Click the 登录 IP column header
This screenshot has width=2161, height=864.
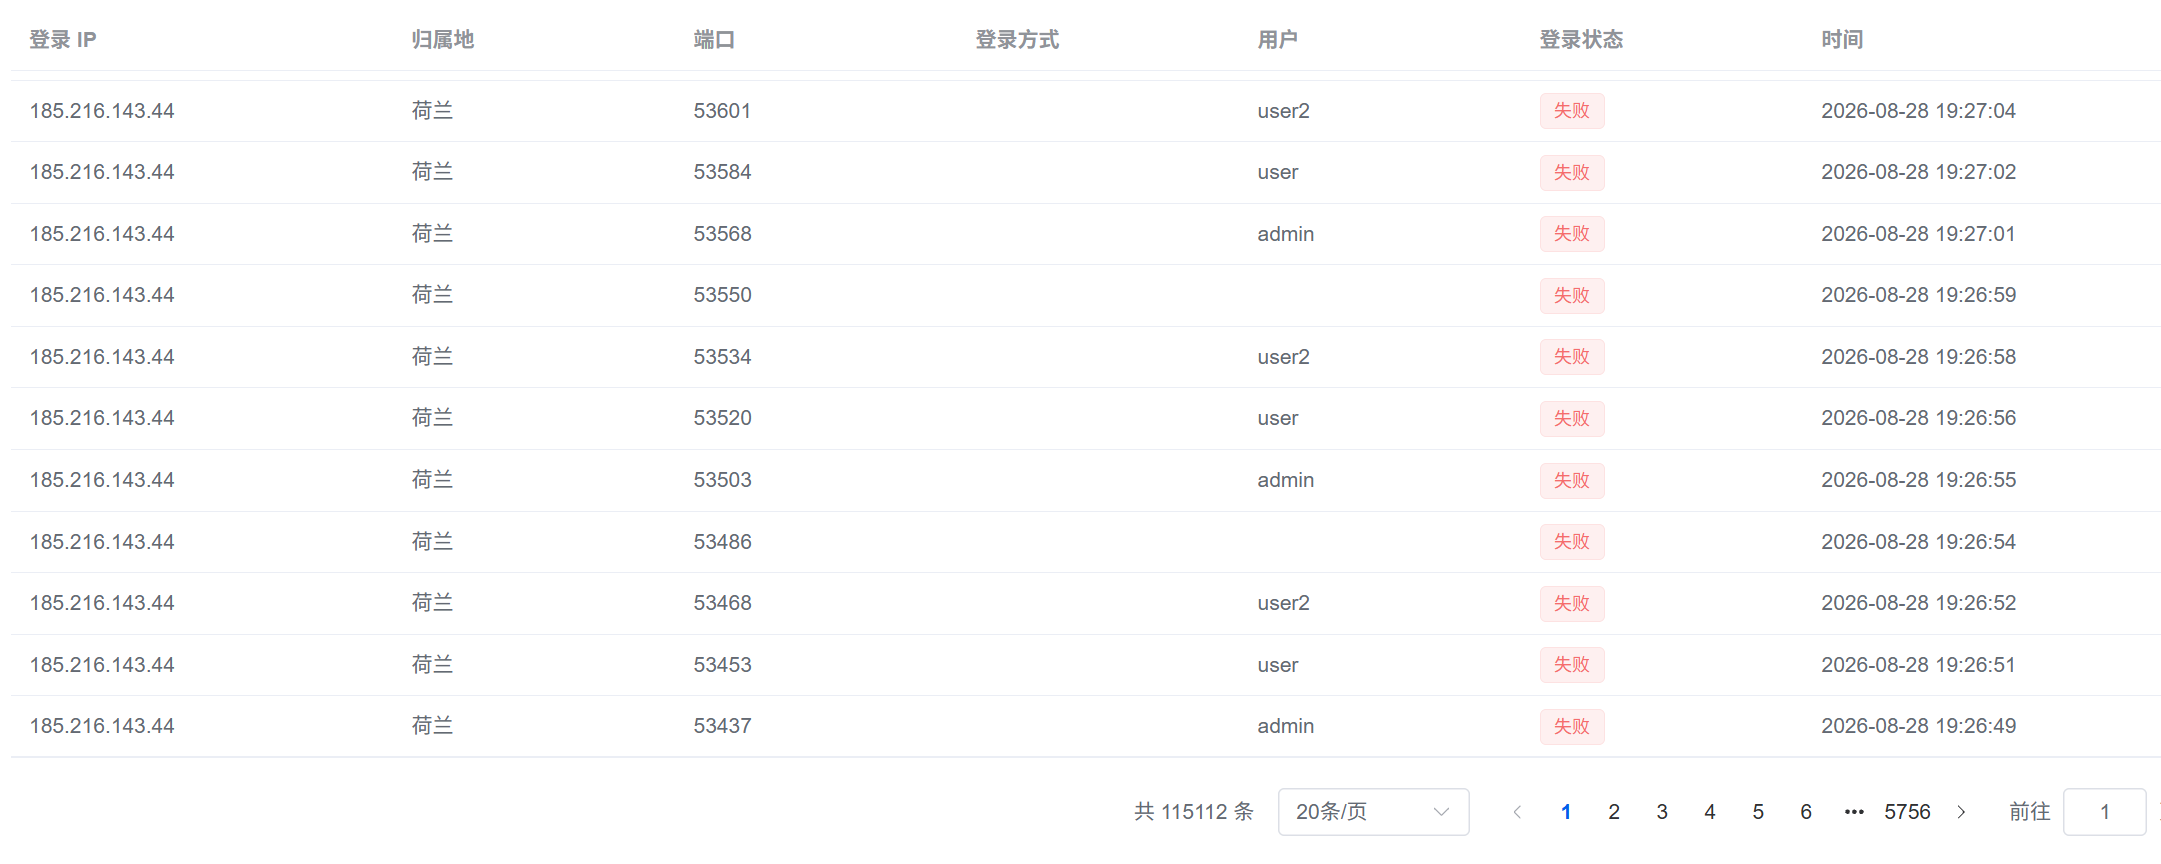[x=63, y=40]
